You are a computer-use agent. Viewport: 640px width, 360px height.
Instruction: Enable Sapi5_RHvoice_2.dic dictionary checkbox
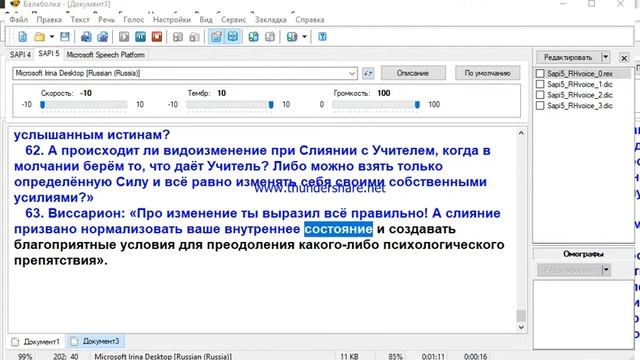(x=540, y=95)
